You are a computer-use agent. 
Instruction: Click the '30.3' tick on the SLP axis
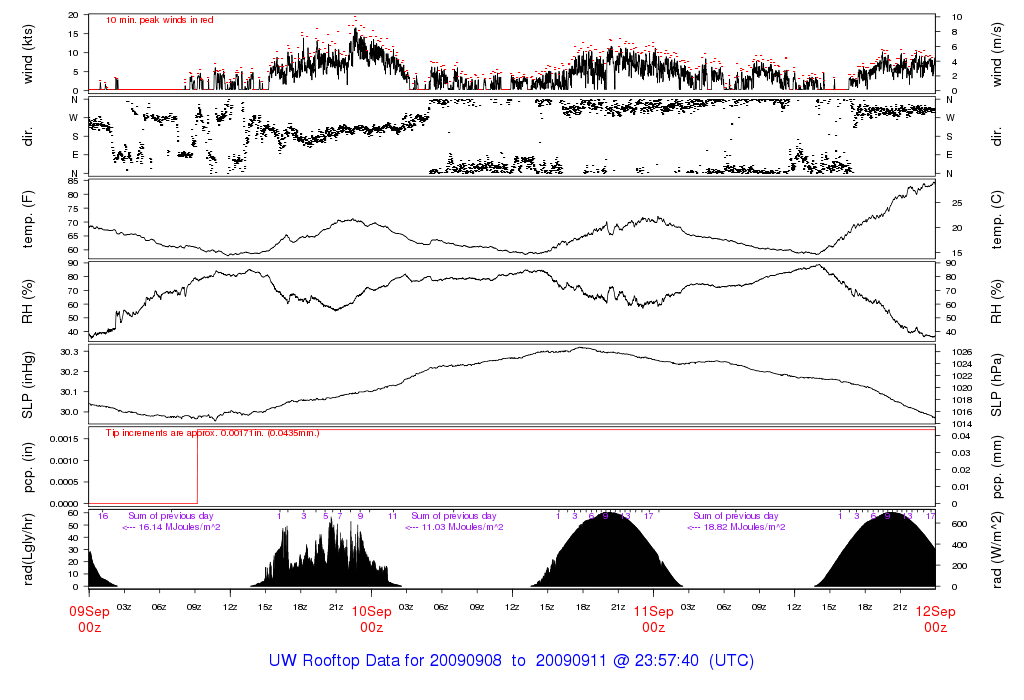(x=69, y=352)
